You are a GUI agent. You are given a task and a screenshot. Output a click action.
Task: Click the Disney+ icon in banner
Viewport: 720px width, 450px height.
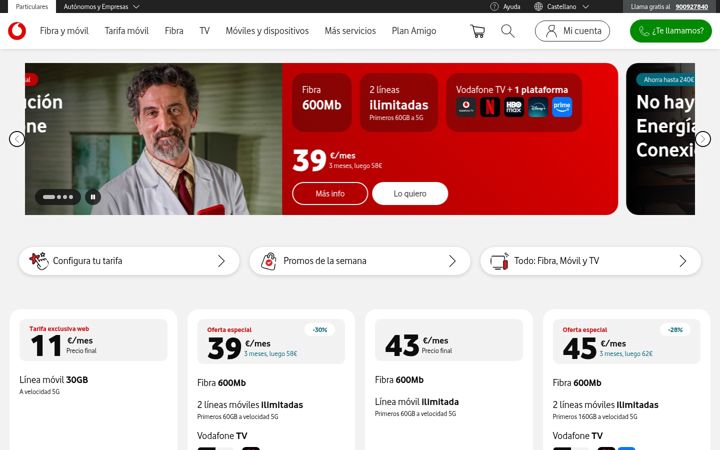coord(538,107)
